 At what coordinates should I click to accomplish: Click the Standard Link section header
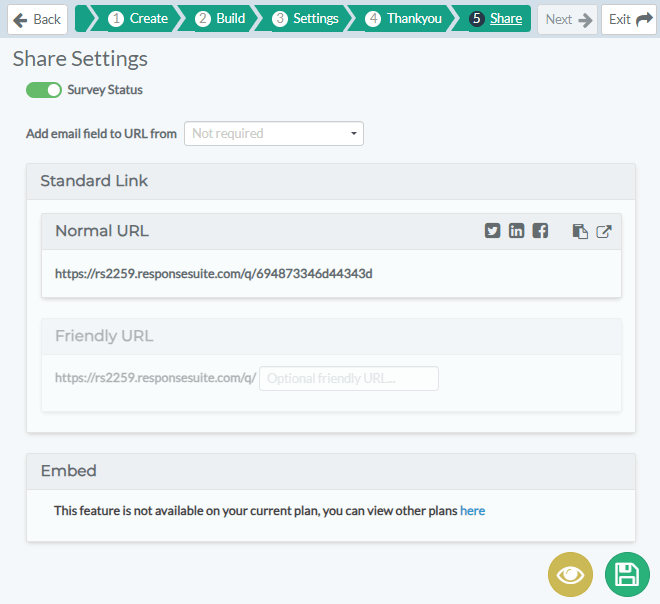(x=331, y=181)
